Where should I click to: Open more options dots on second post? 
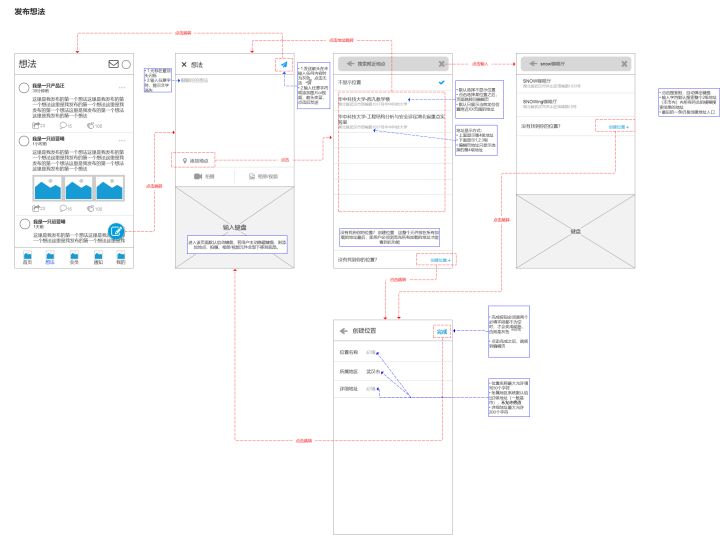click(121, 140)
